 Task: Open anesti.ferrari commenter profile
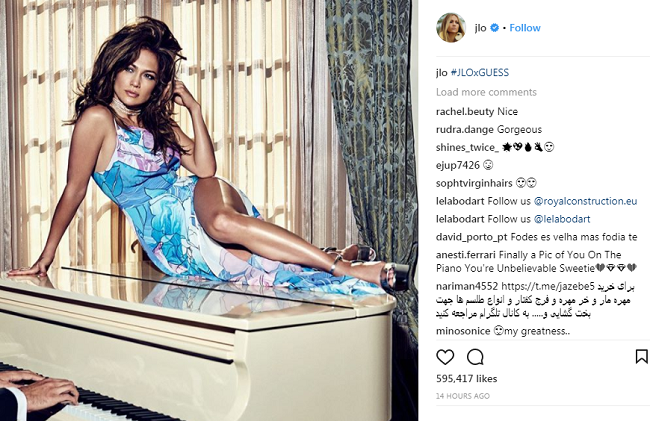click(466, 254)
